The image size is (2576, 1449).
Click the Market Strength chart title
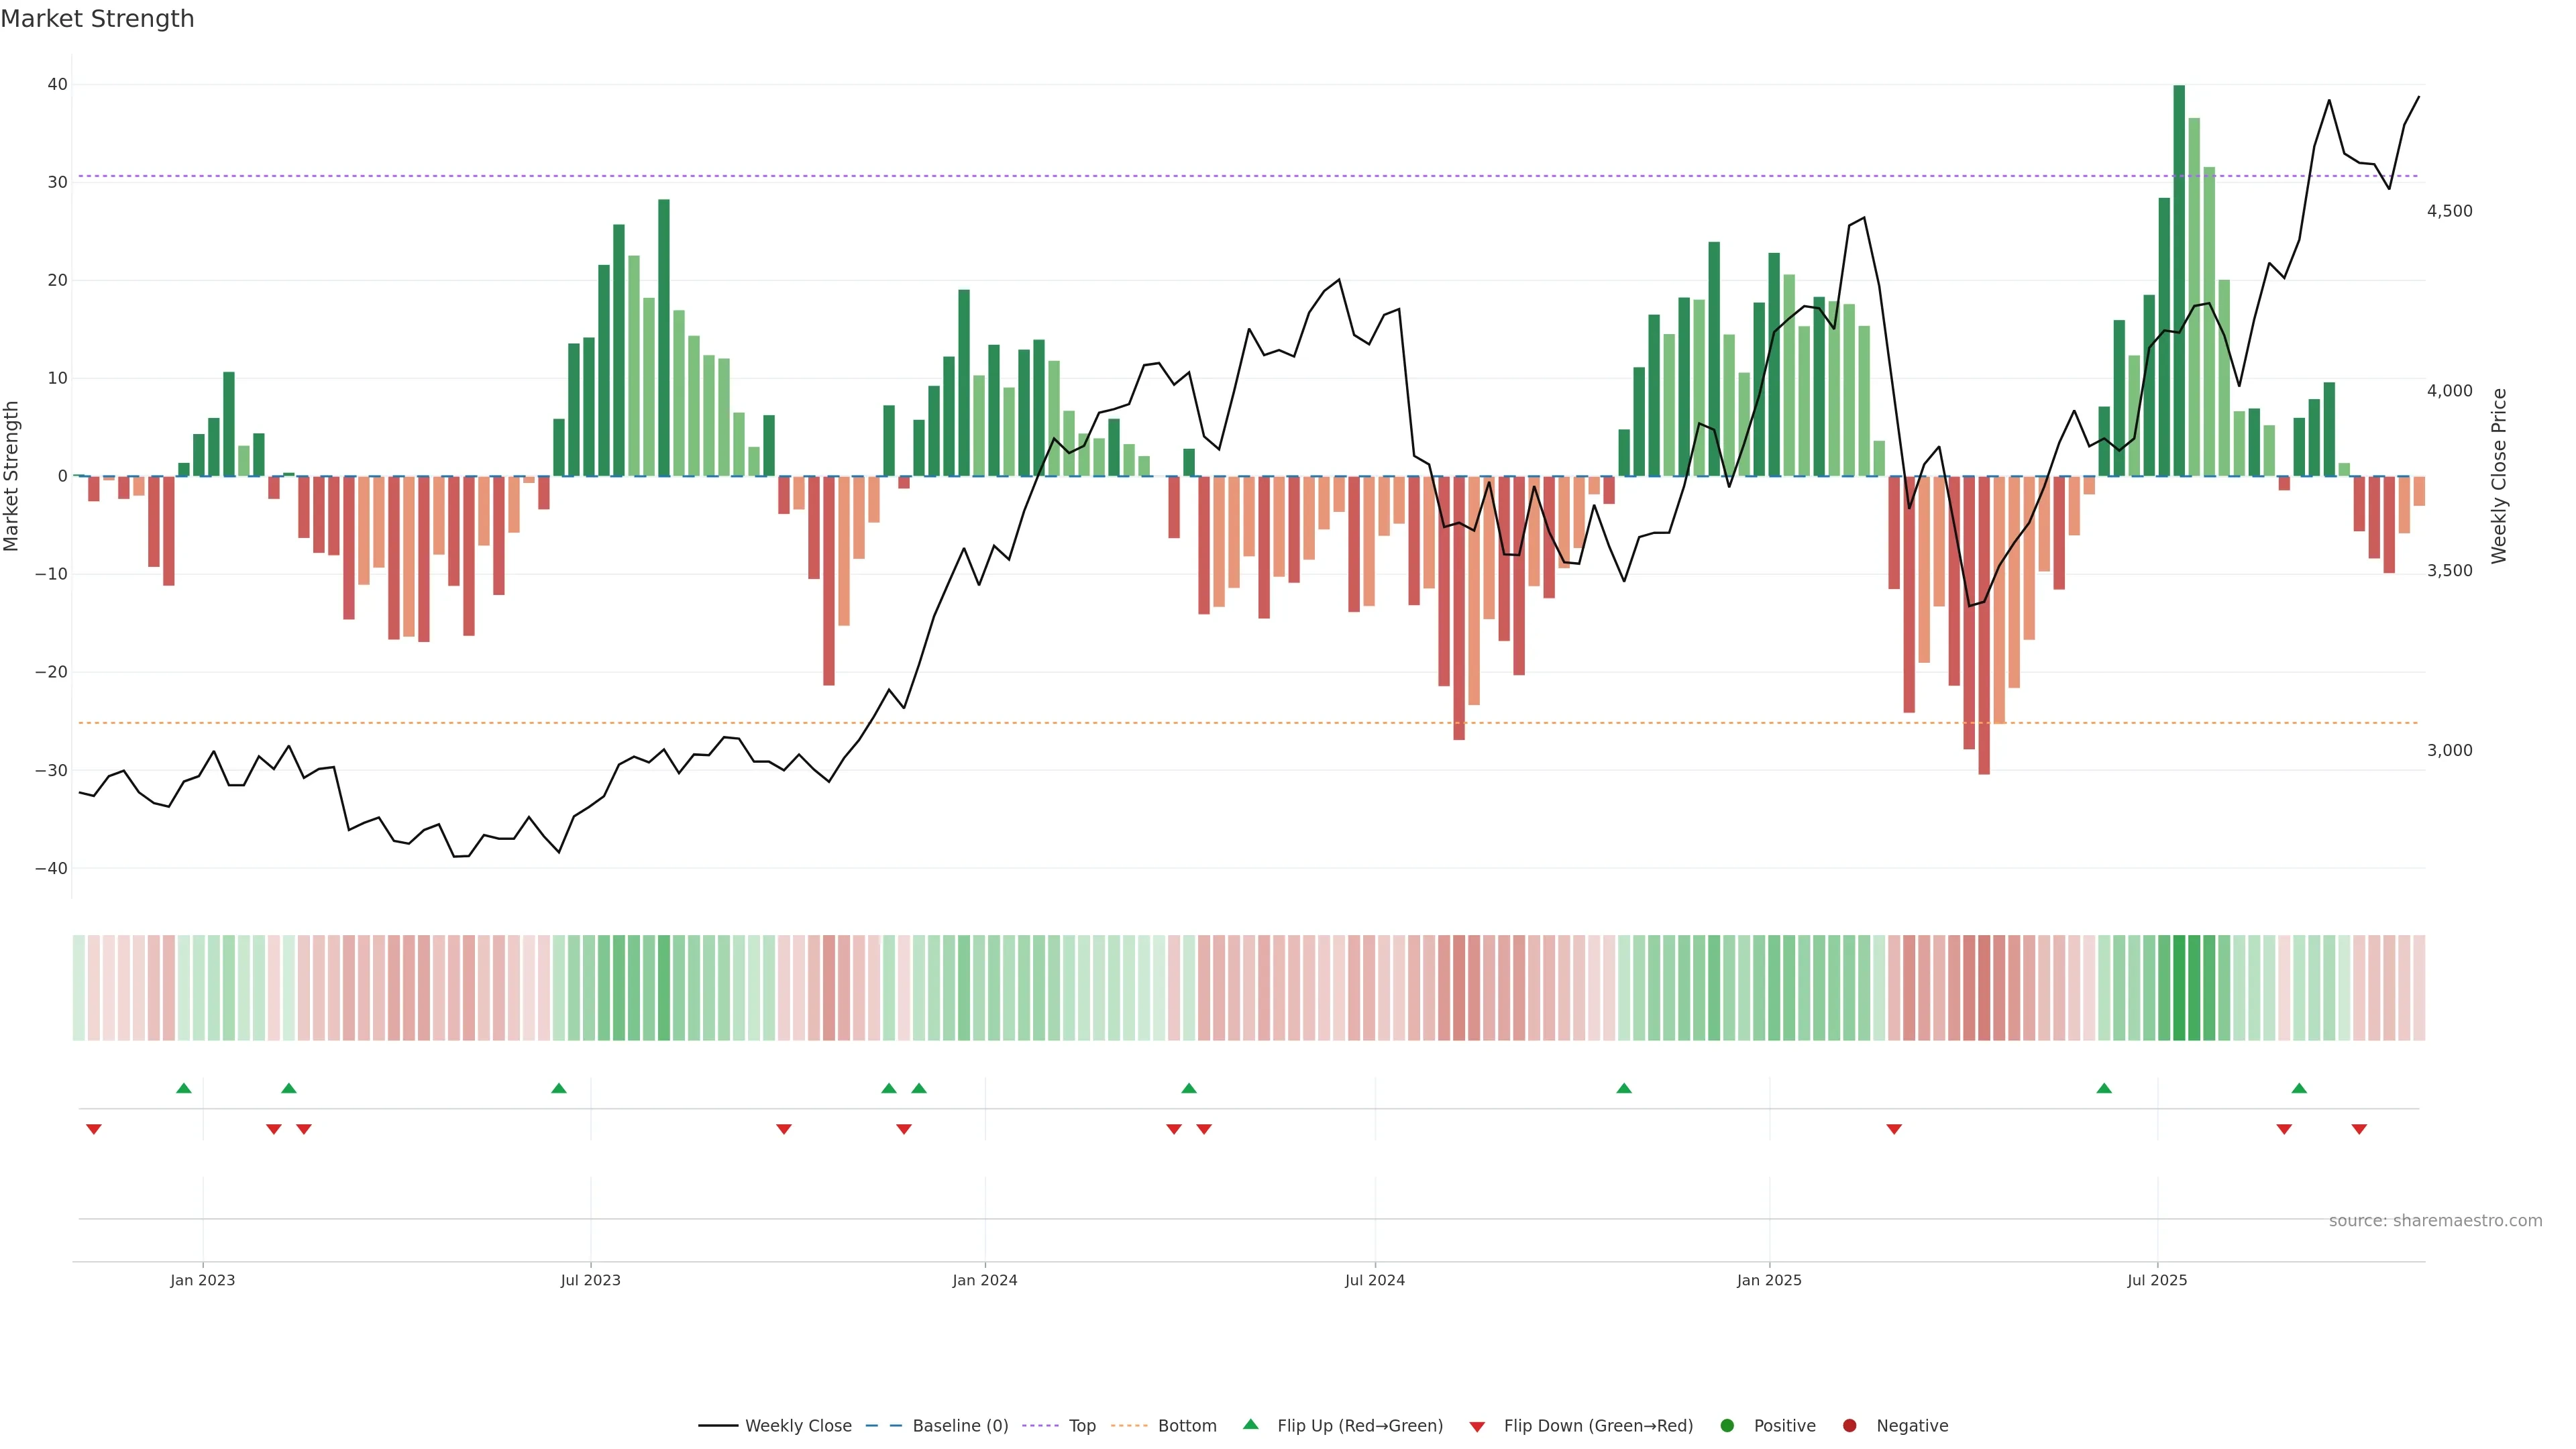point(97,19)
